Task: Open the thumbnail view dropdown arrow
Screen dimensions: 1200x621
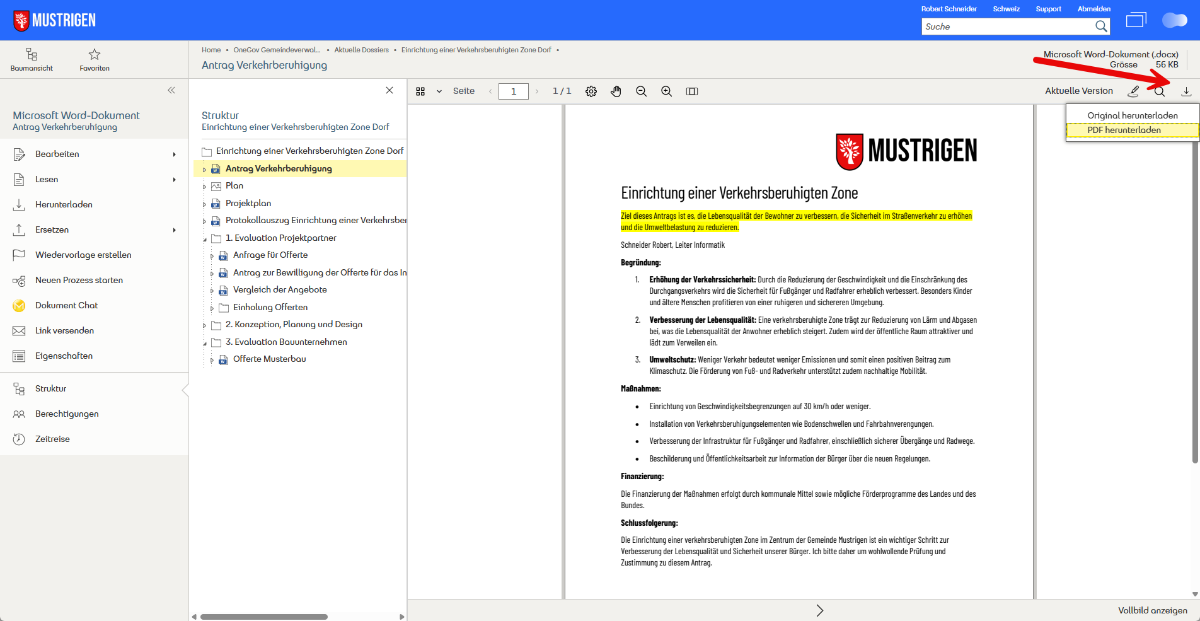Action: [x=438, y=91]
